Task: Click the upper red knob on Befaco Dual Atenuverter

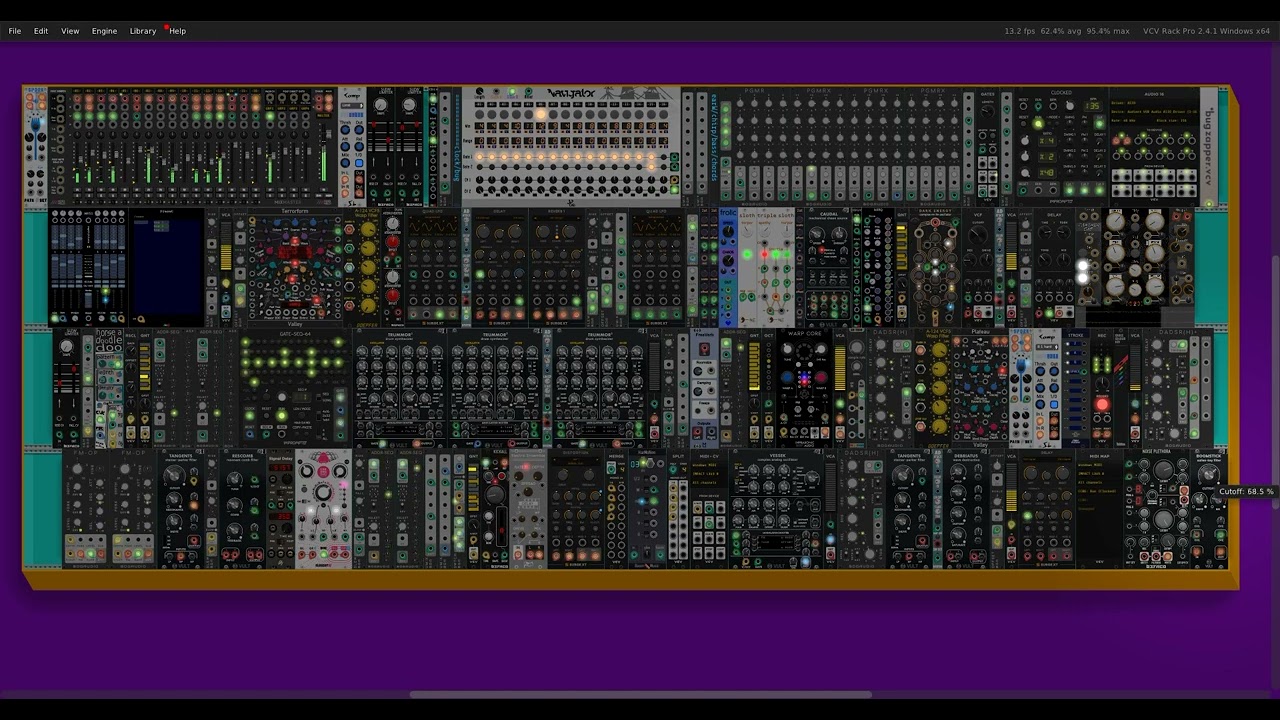Action: (x=392, y=243)
